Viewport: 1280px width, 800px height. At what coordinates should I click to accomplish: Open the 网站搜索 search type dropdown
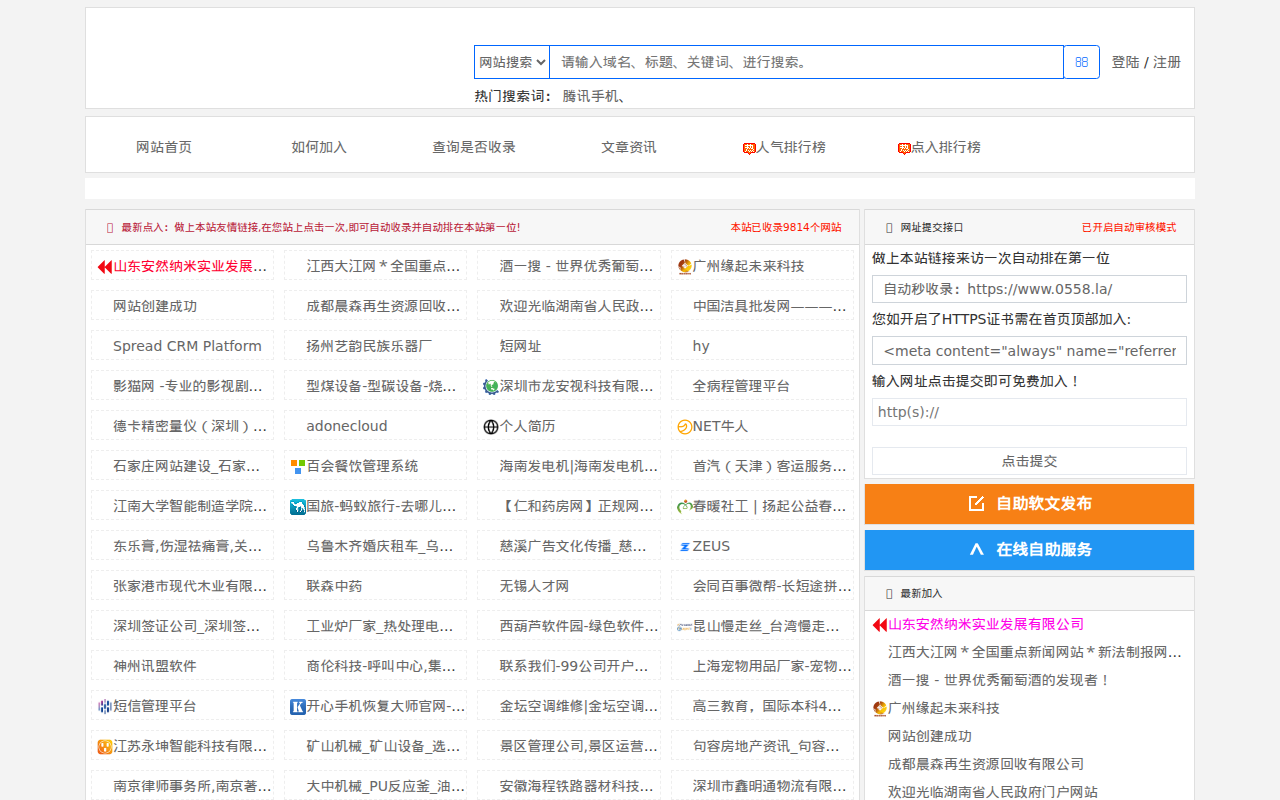[512, 62]
